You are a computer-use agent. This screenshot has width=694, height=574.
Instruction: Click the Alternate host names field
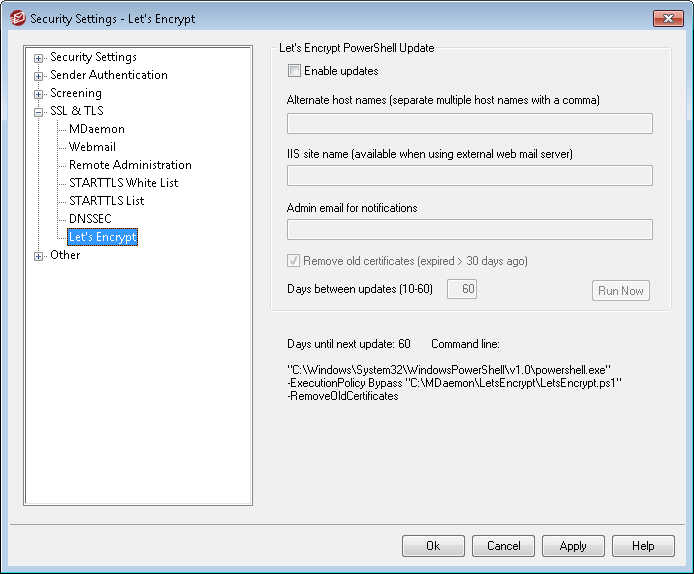tap(469, 124)
